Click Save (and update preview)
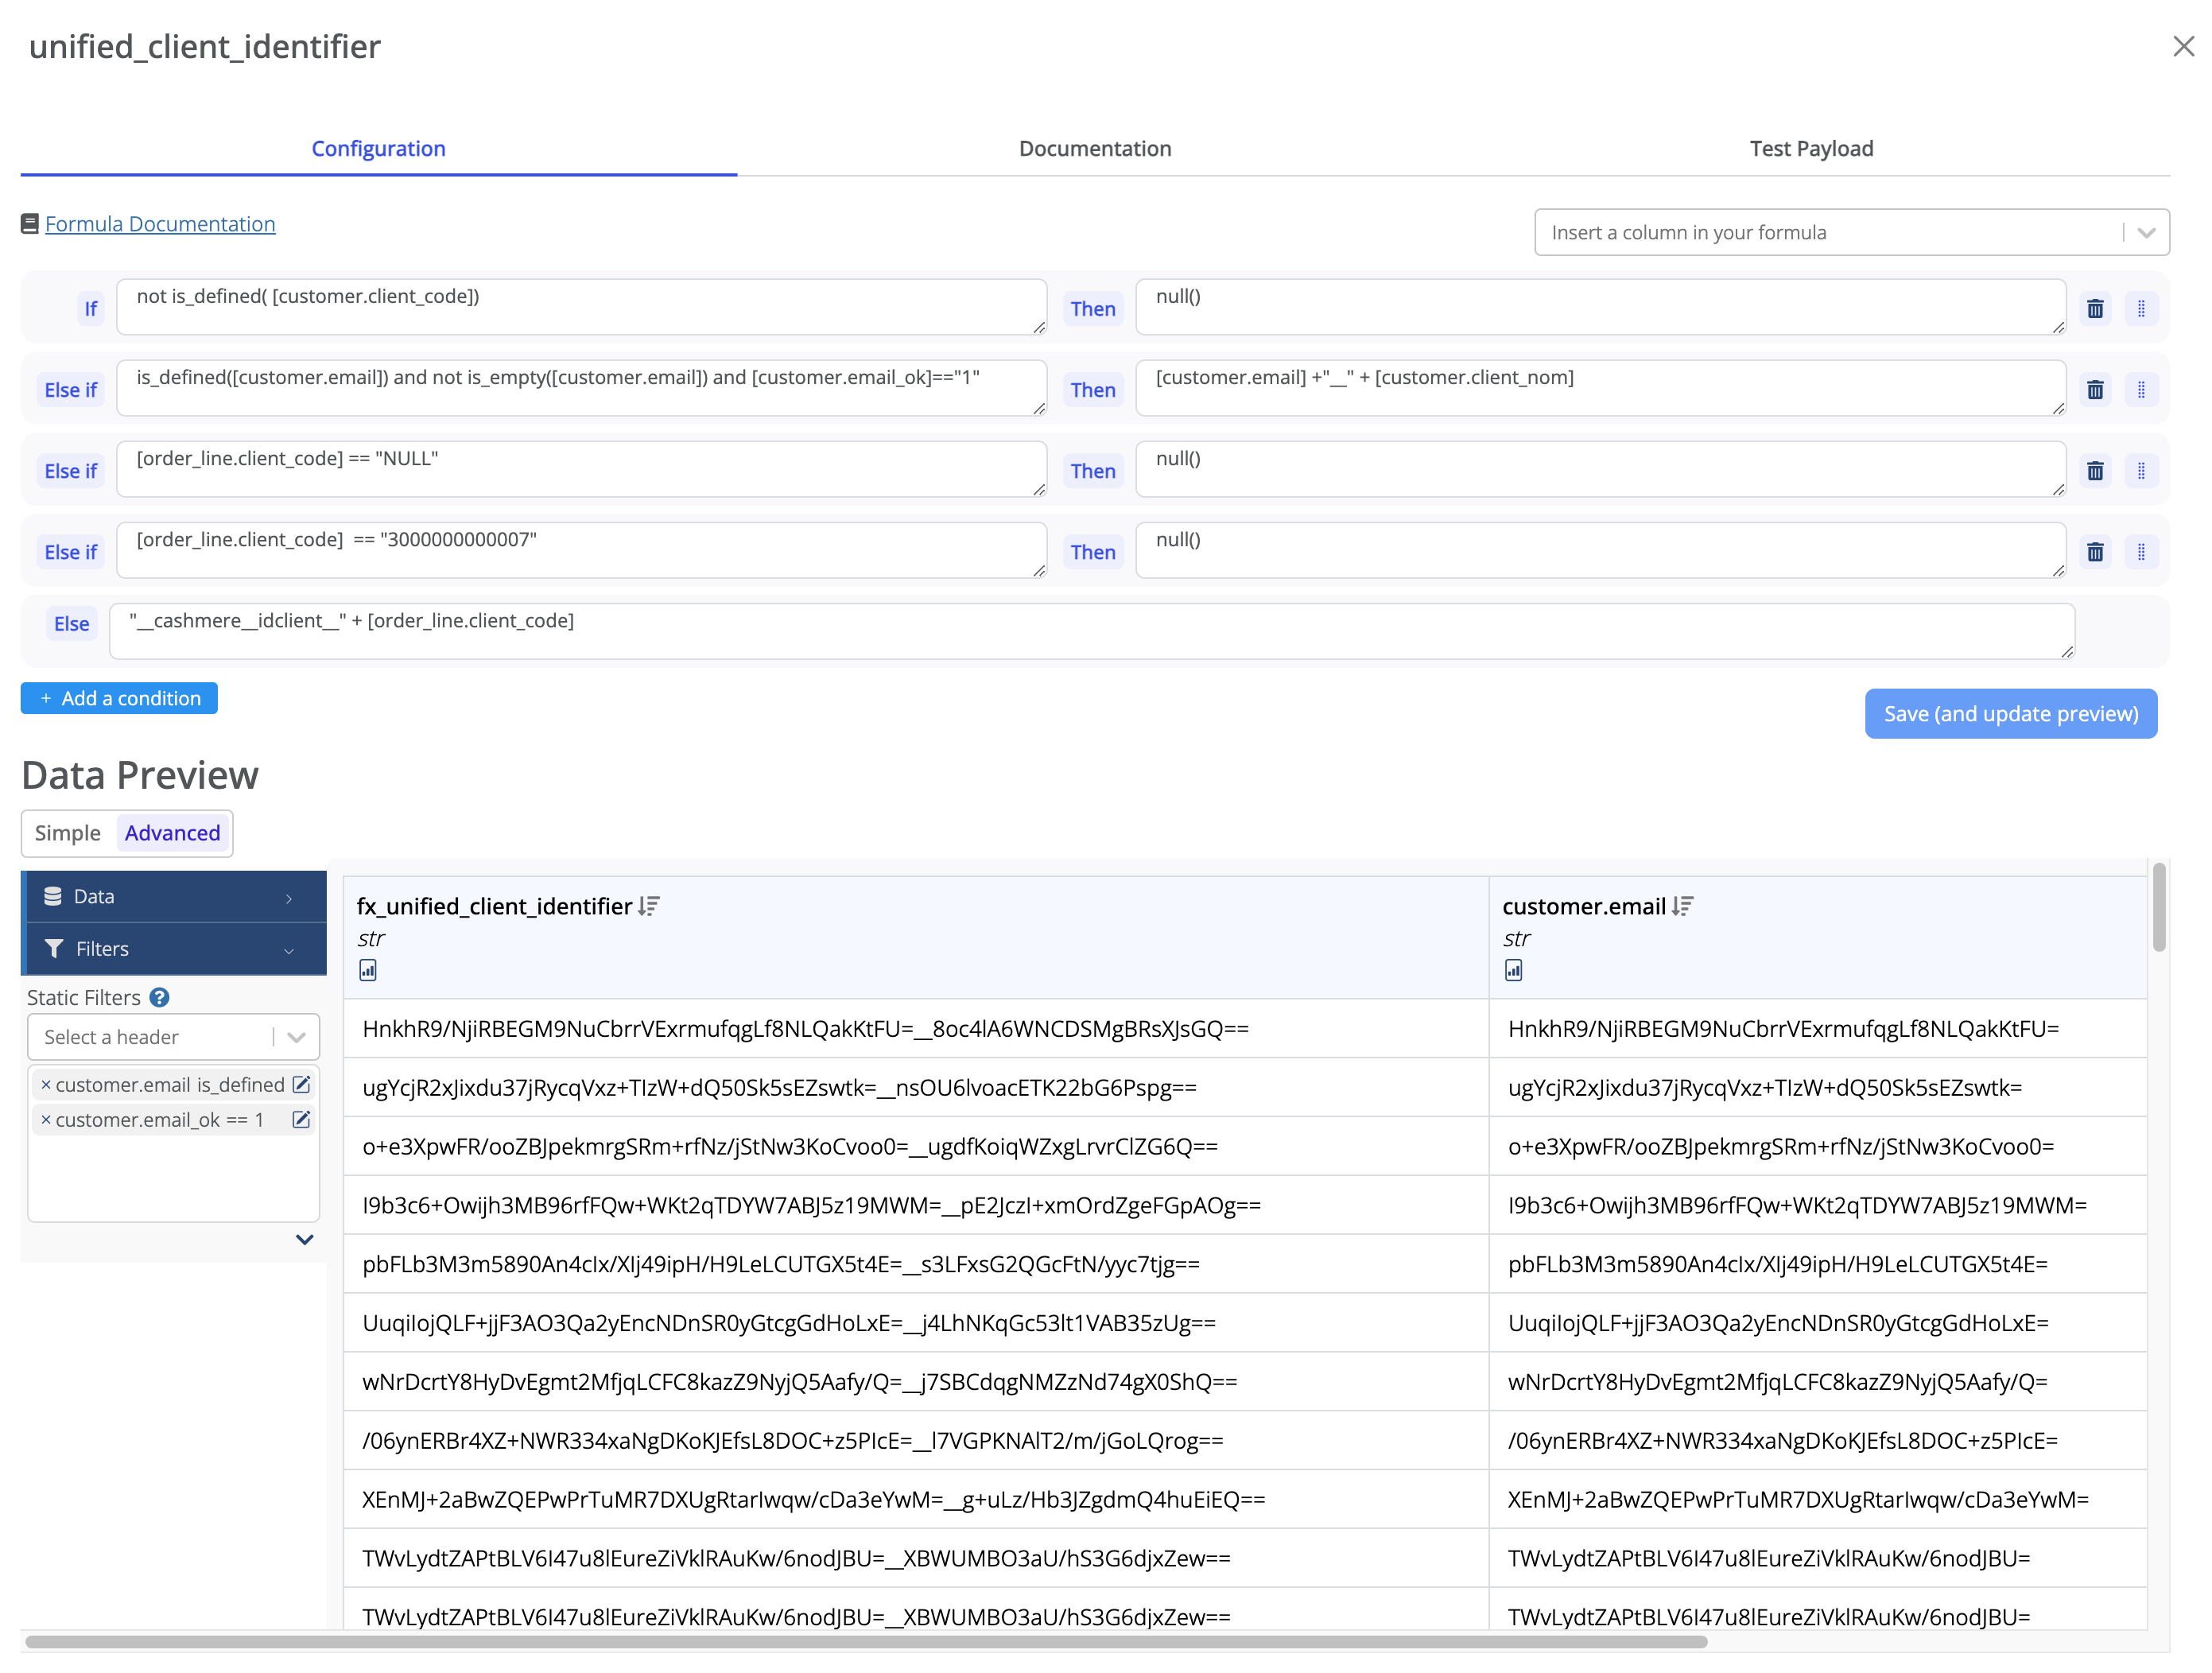The width and height of the screenshot is (2212, 1673). (x=2010, y=713)
